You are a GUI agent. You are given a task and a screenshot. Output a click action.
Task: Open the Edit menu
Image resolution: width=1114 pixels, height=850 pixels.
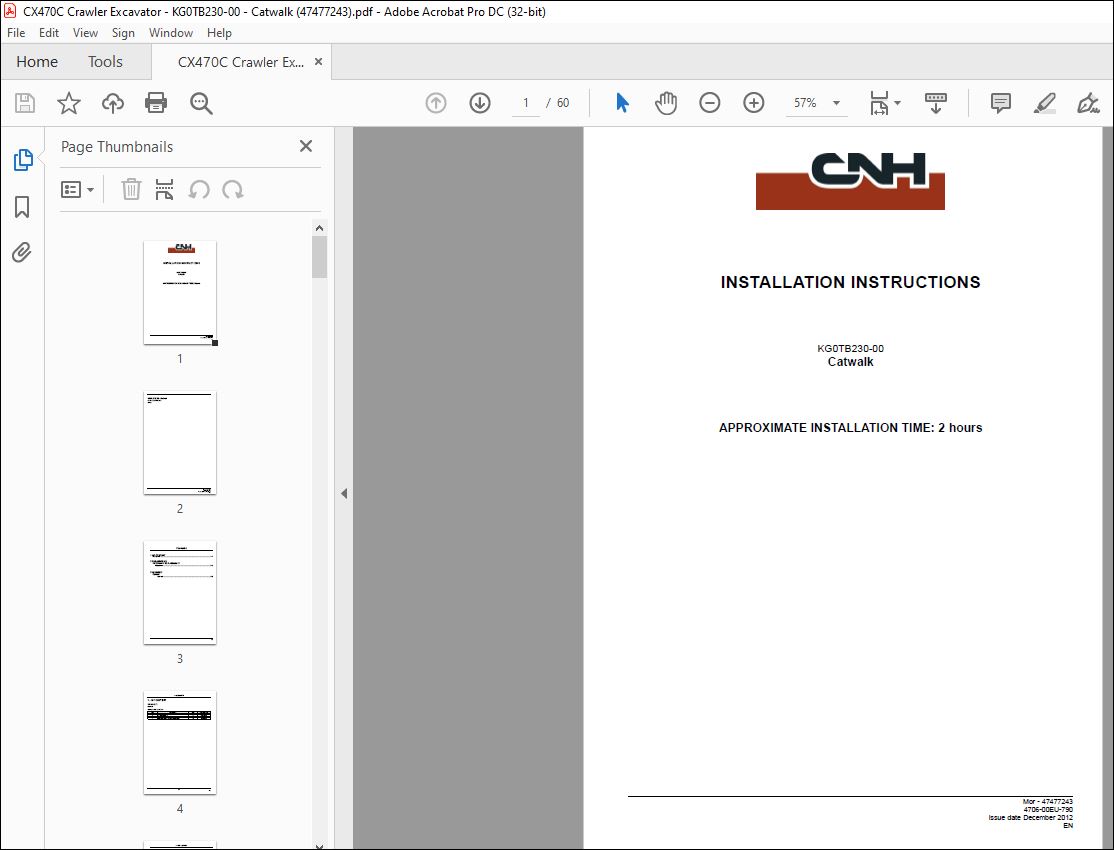coord(48,33)
